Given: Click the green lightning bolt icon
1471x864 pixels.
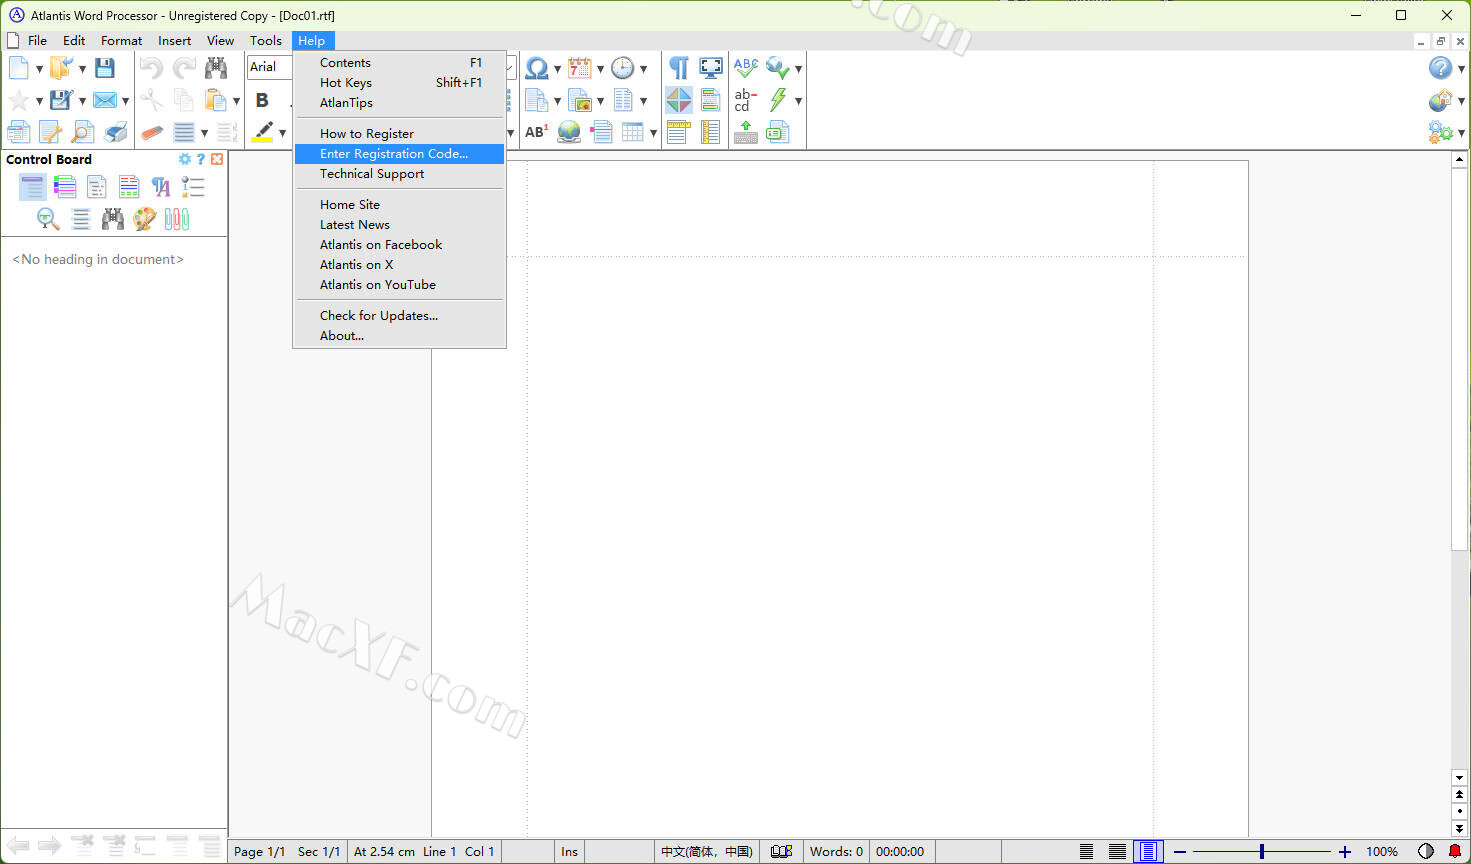Looking at the screenshot, I should click(x=778, y=100).
